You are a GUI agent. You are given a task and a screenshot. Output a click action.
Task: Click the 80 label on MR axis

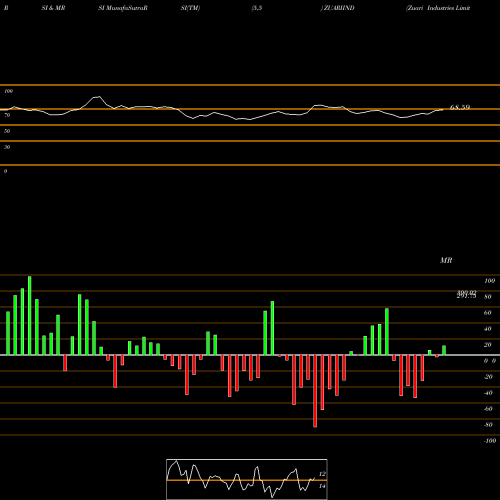[x=488, y=297]
